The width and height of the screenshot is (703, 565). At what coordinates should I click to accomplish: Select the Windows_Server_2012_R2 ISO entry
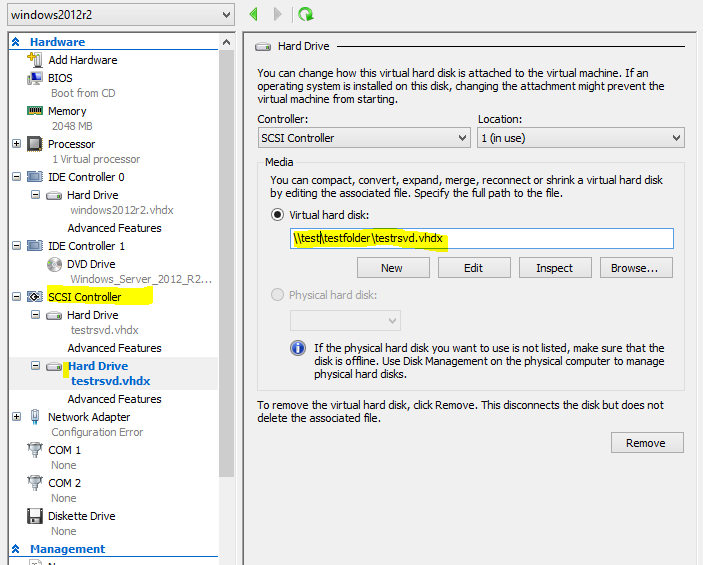tap(141, 279)
